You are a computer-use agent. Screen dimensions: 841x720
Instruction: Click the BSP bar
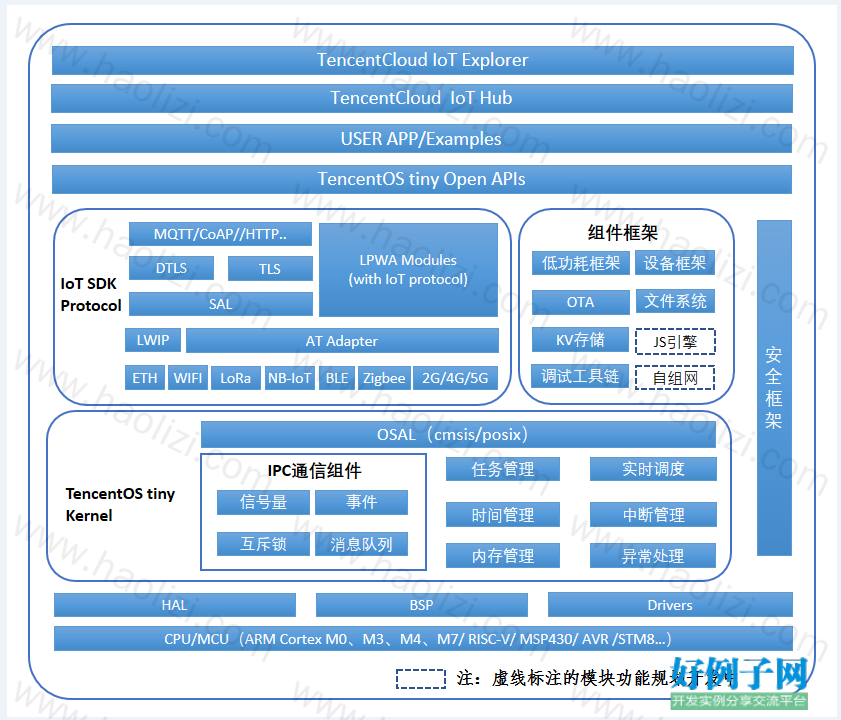422,605
